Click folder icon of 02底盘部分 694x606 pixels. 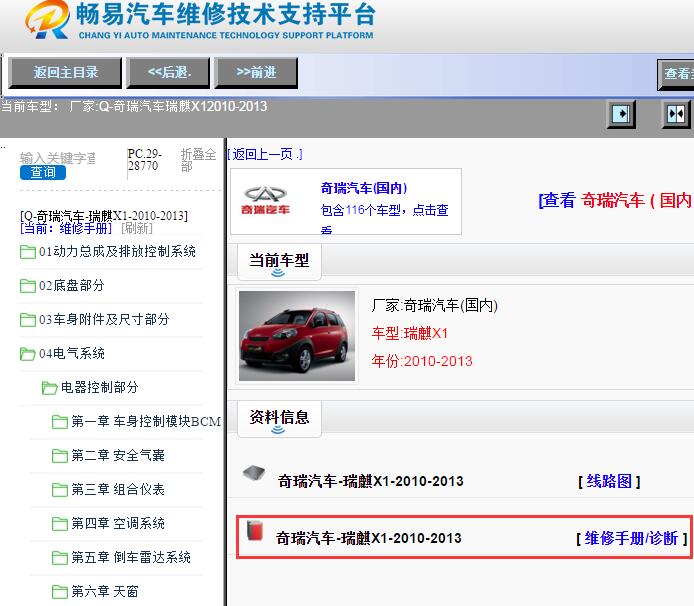point(28,286)
